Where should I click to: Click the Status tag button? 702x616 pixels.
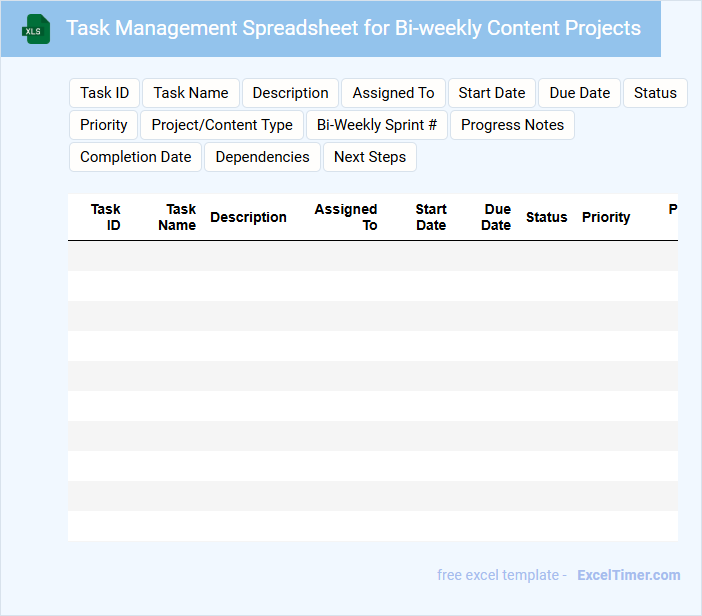coord(655,93)
